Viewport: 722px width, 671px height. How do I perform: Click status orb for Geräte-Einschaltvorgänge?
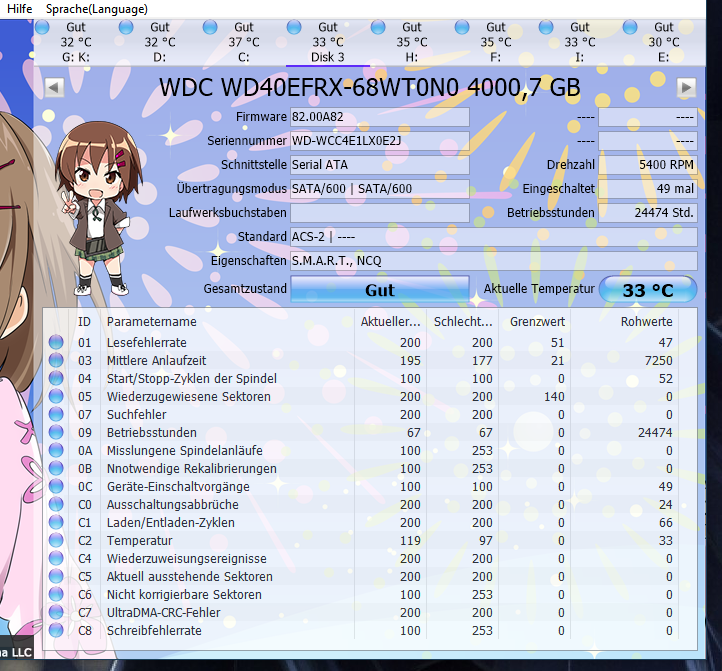click(x=56, y=486)
